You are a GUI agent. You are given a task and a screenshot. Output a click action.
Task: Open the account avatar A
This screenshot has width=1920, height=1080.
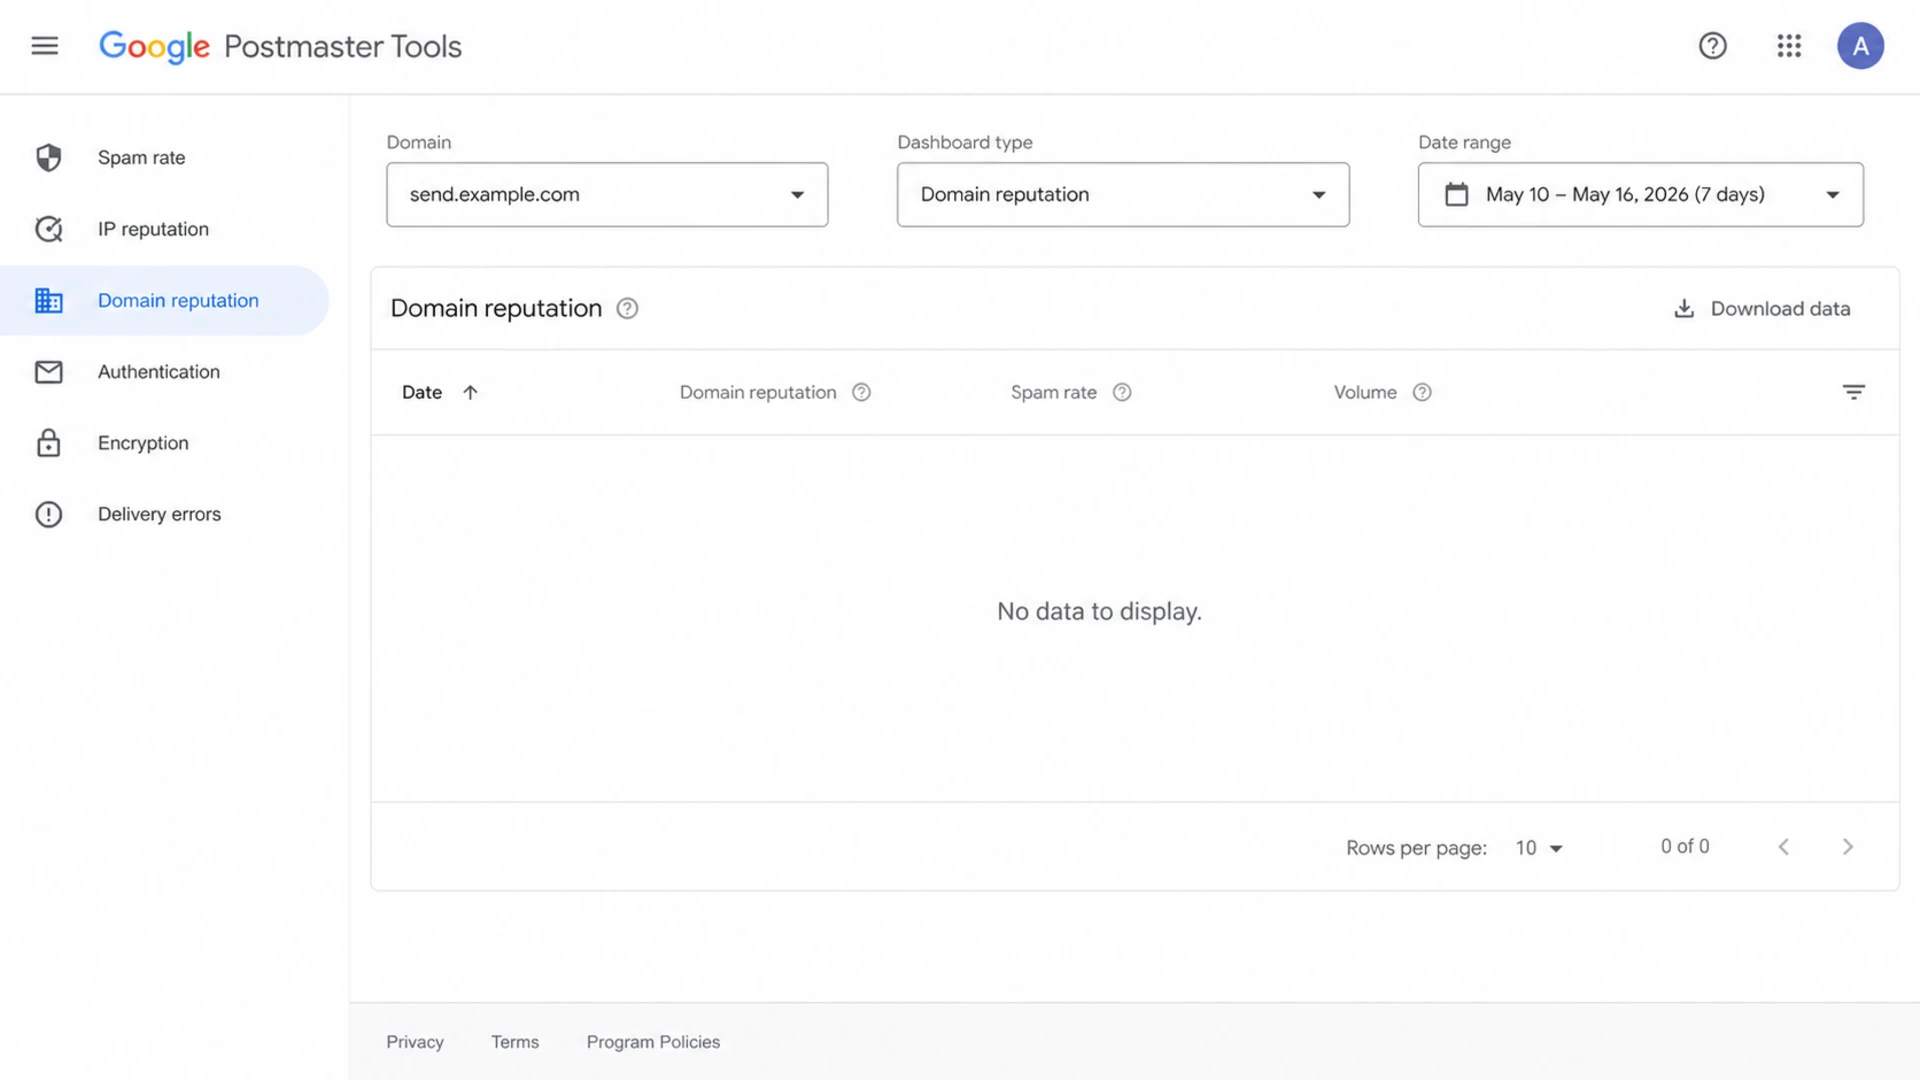1860,46
